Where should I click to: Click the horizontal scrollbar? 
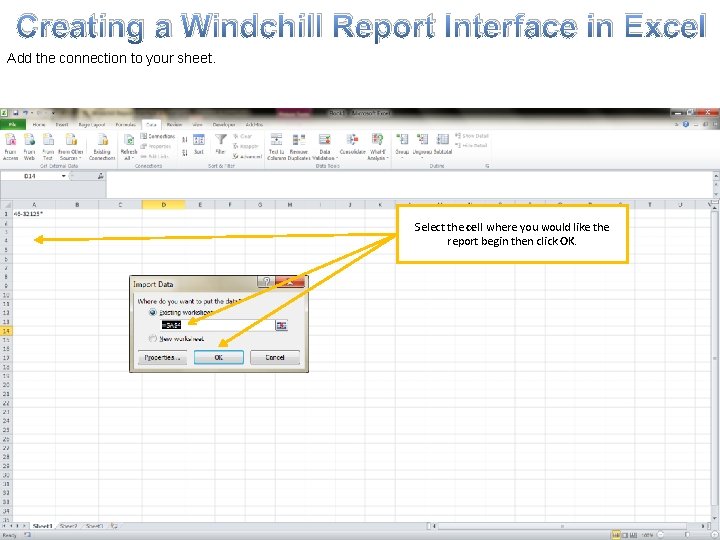(x=568, y=526)
